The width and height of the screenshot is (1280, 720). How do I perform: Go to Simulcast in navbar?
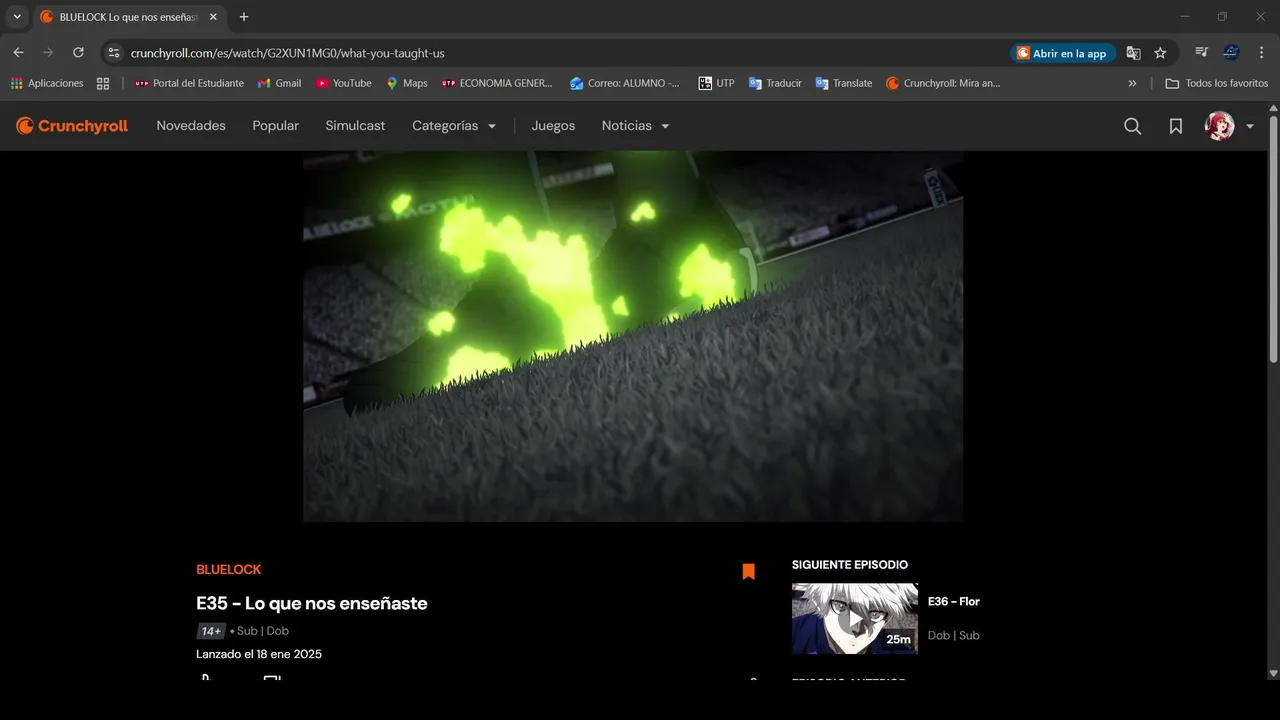(355, 126)
